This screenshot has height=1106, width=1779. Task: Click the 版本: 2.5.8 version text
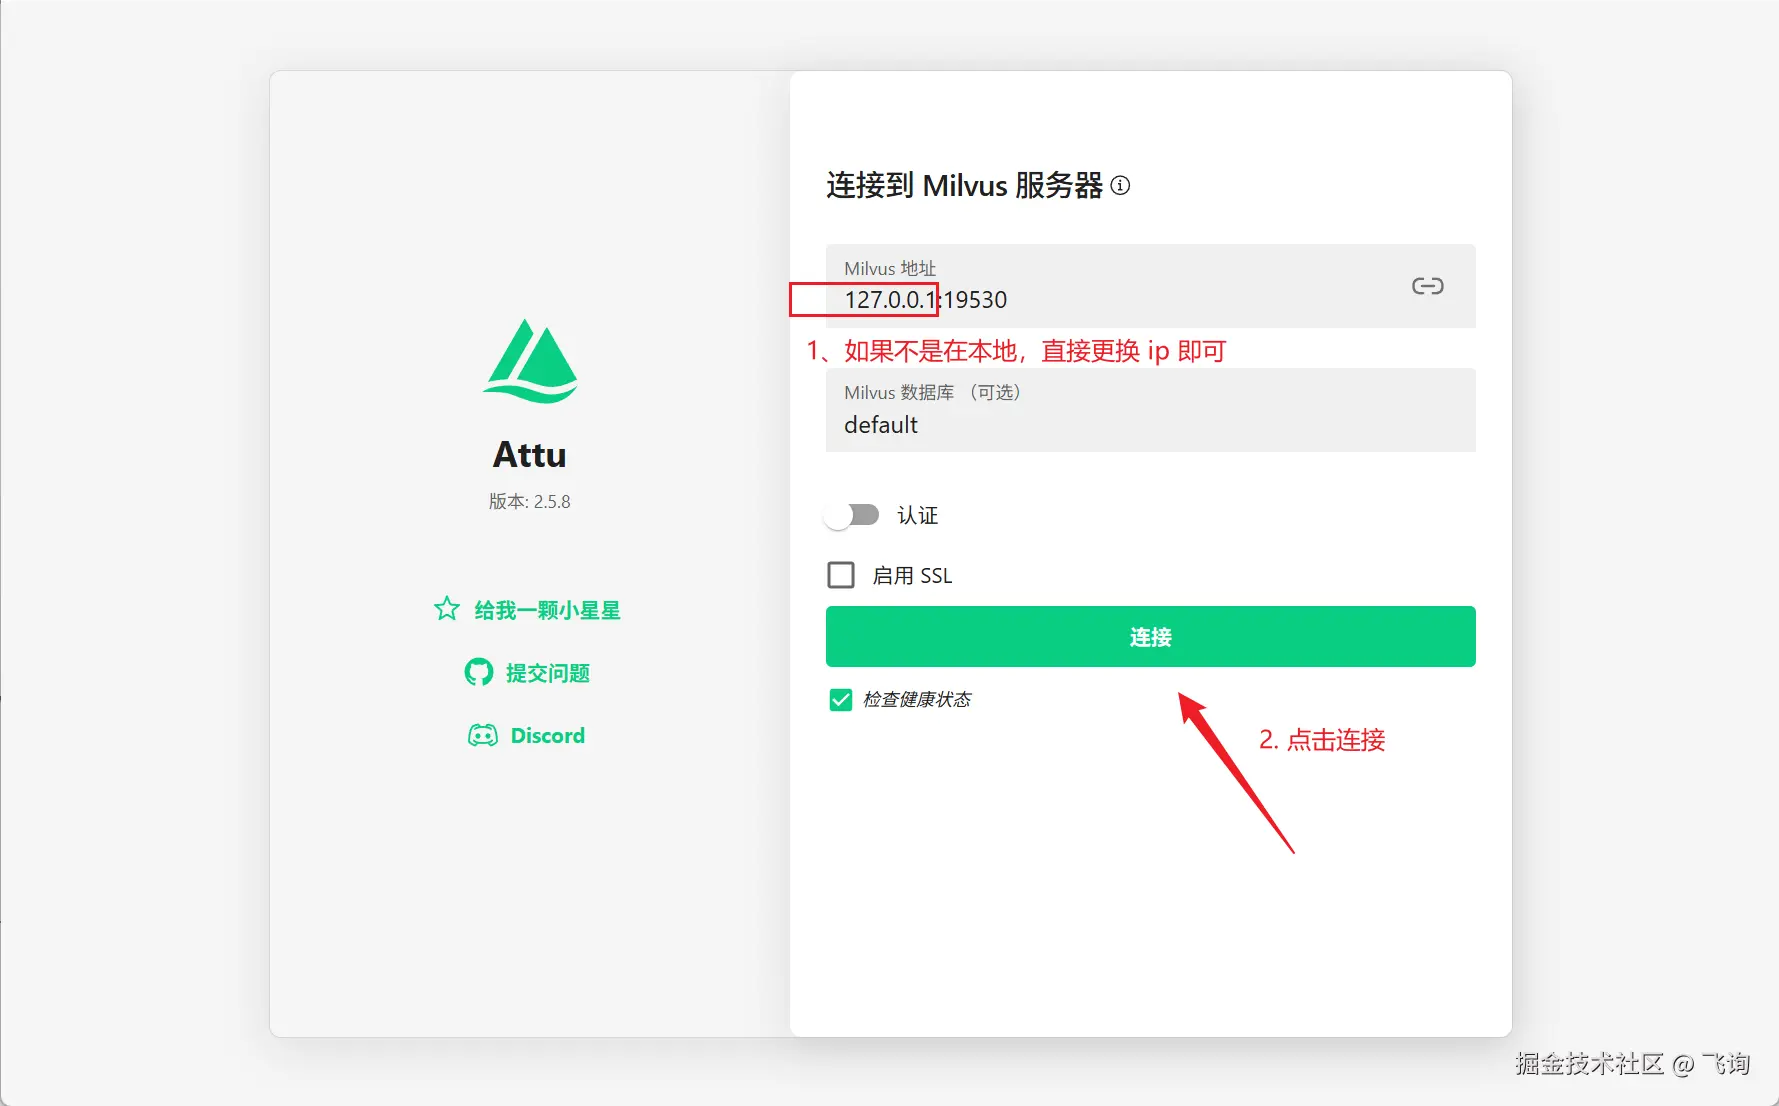[530, 502]
